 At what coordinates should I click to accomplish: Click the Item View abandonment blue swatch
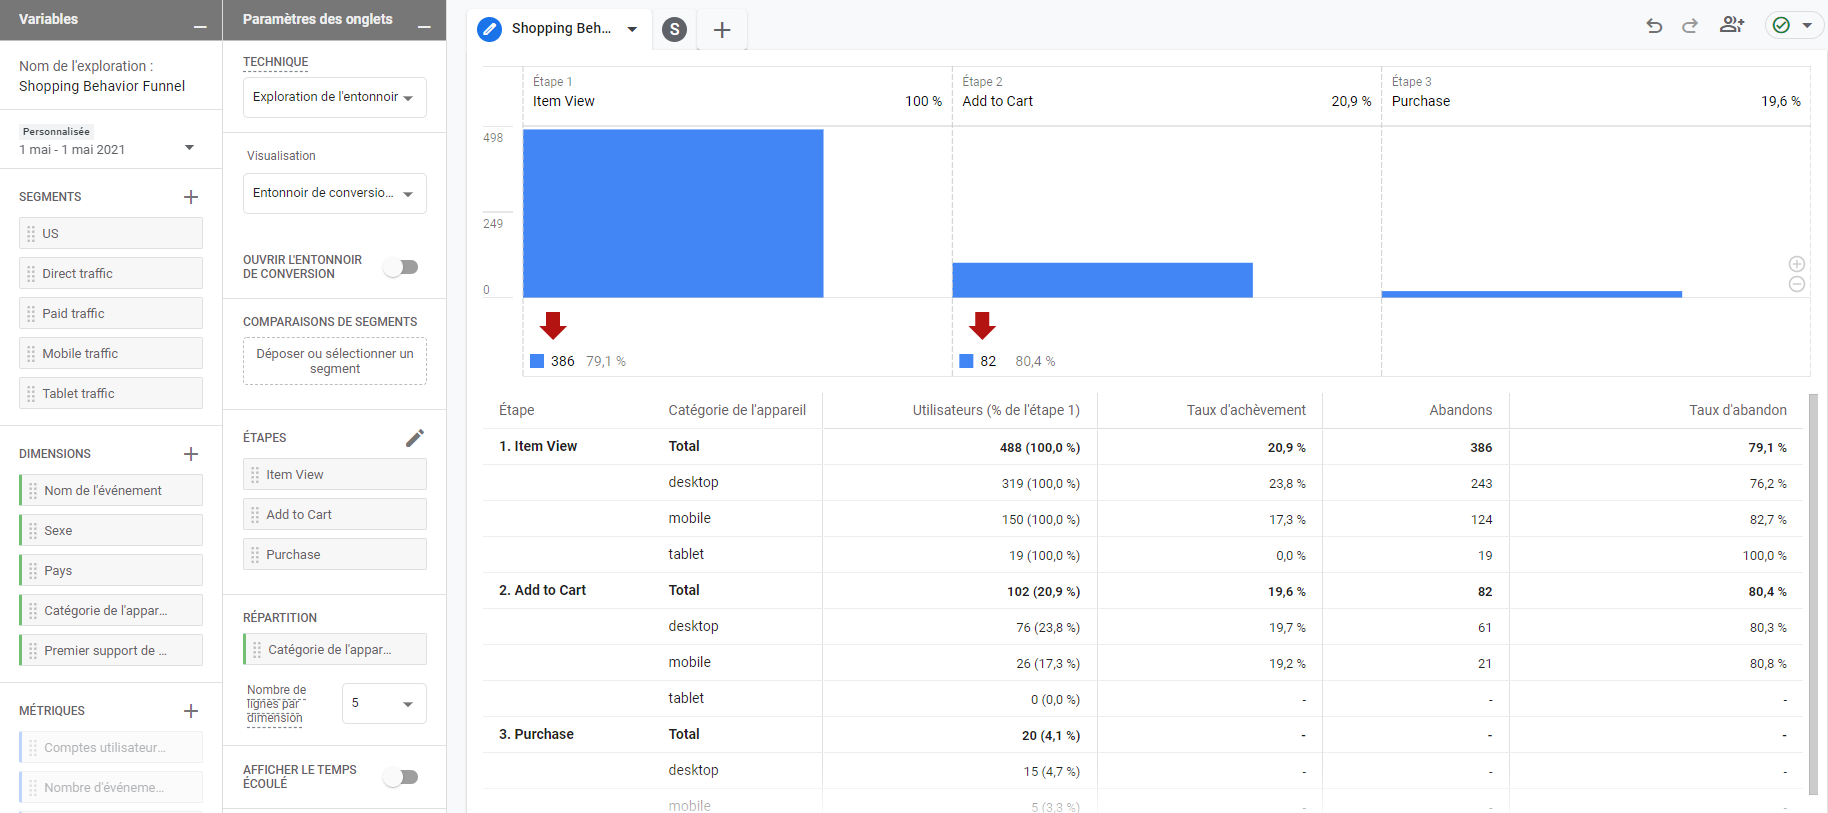coord(537,361)
